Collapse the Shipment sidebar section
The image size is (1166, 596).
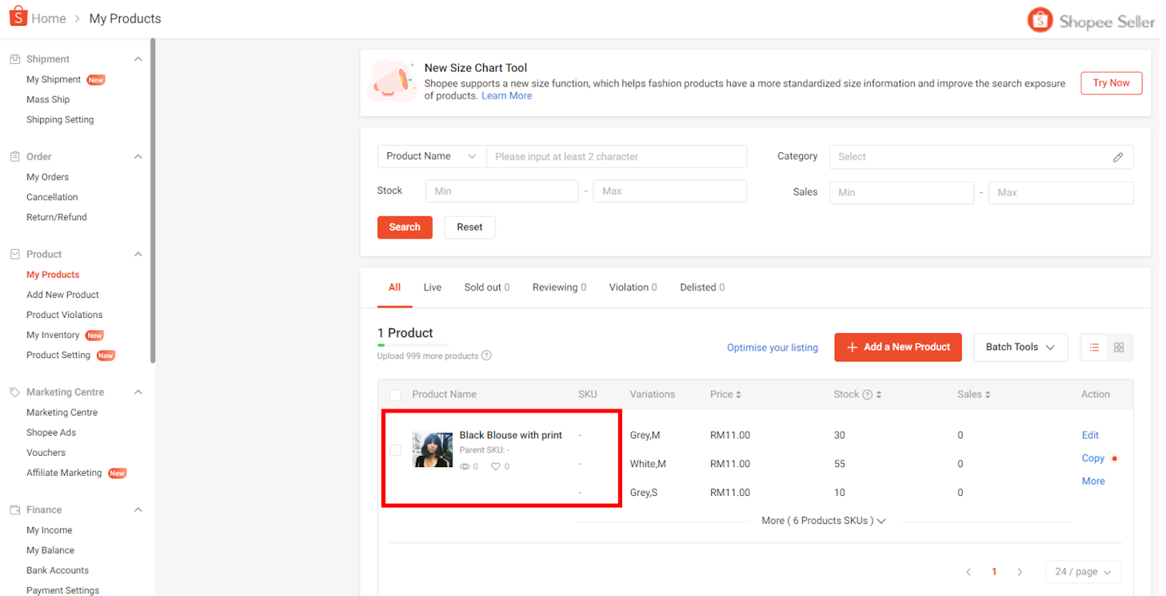pyautogui.click(x=138, y=58)
